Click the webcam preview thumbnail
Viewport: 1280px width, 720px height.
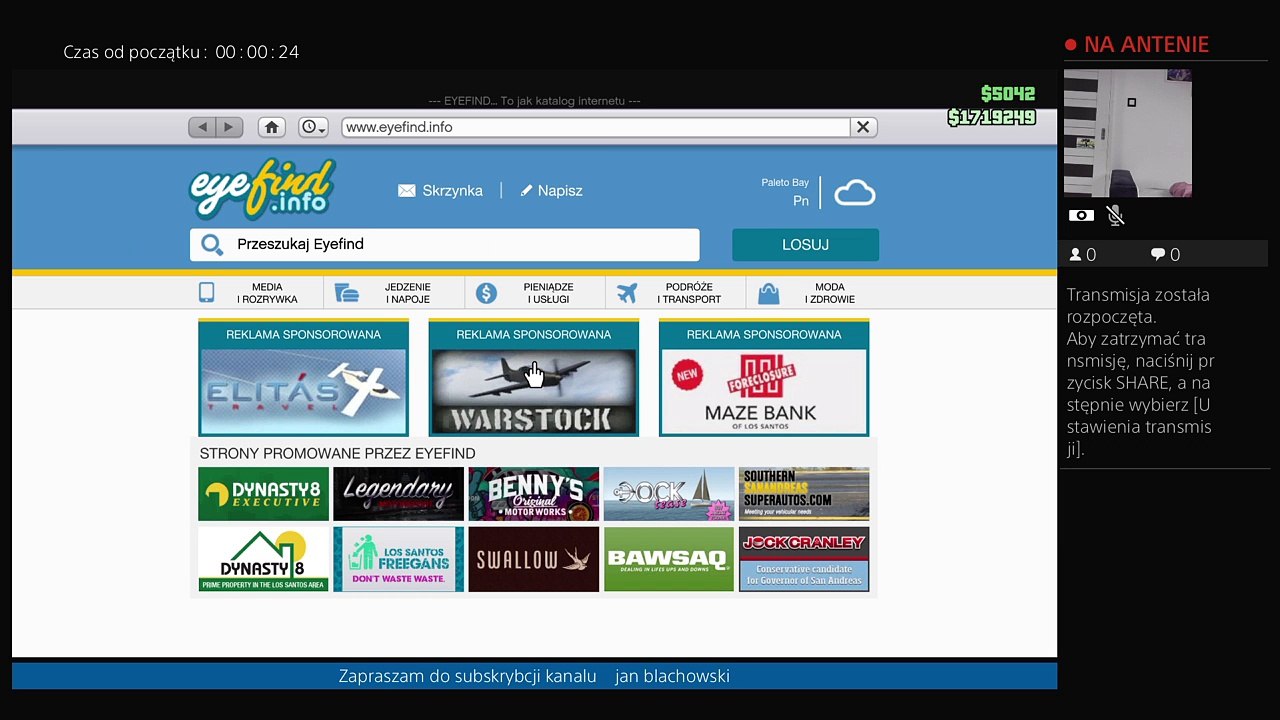1128,133
